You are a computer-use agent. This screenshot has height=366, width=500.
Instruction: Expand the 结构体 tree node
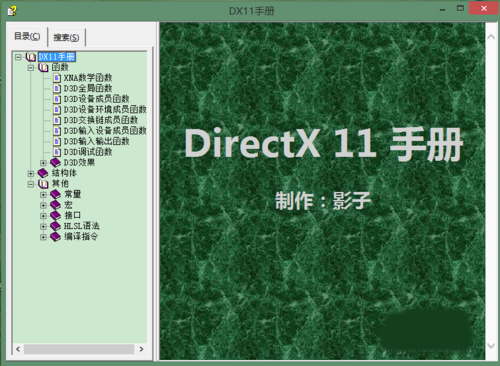tap(31, 174)
